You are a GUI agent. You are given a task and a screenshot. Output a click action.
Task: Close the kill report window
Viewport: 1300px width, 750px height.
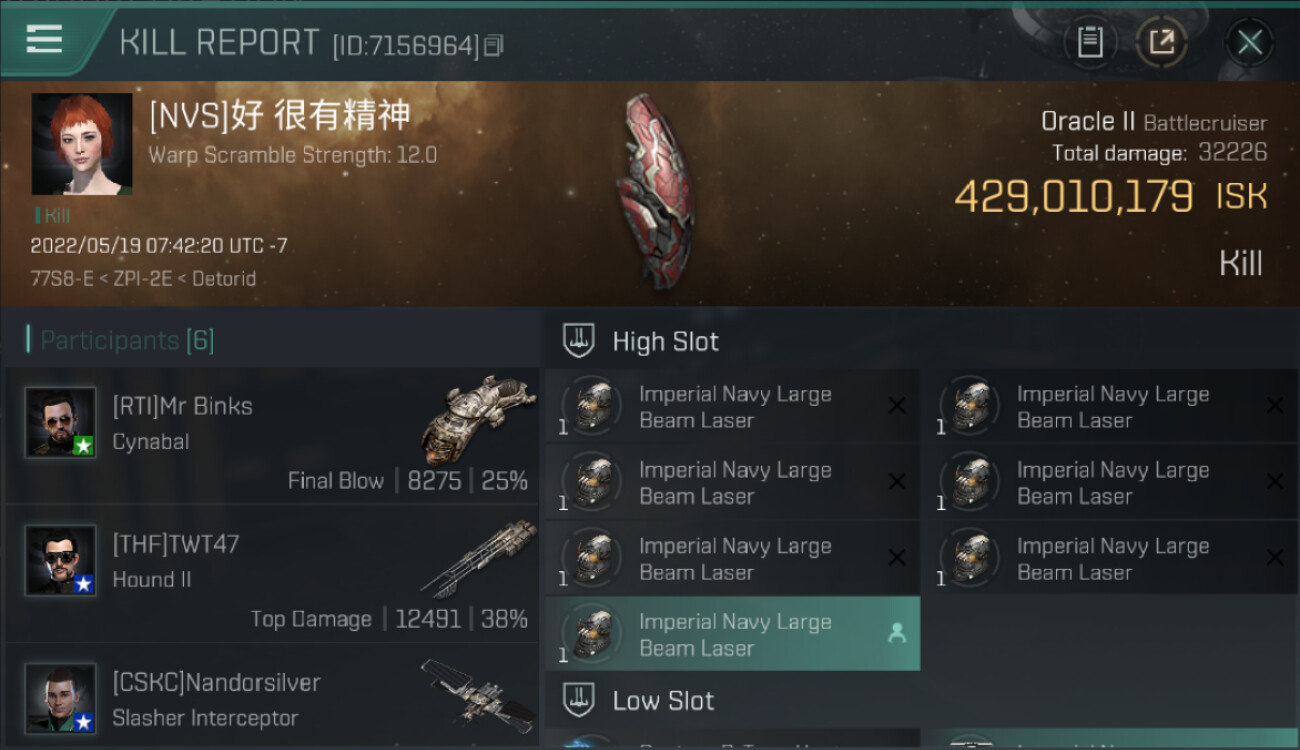click(x=1250, y=43)
